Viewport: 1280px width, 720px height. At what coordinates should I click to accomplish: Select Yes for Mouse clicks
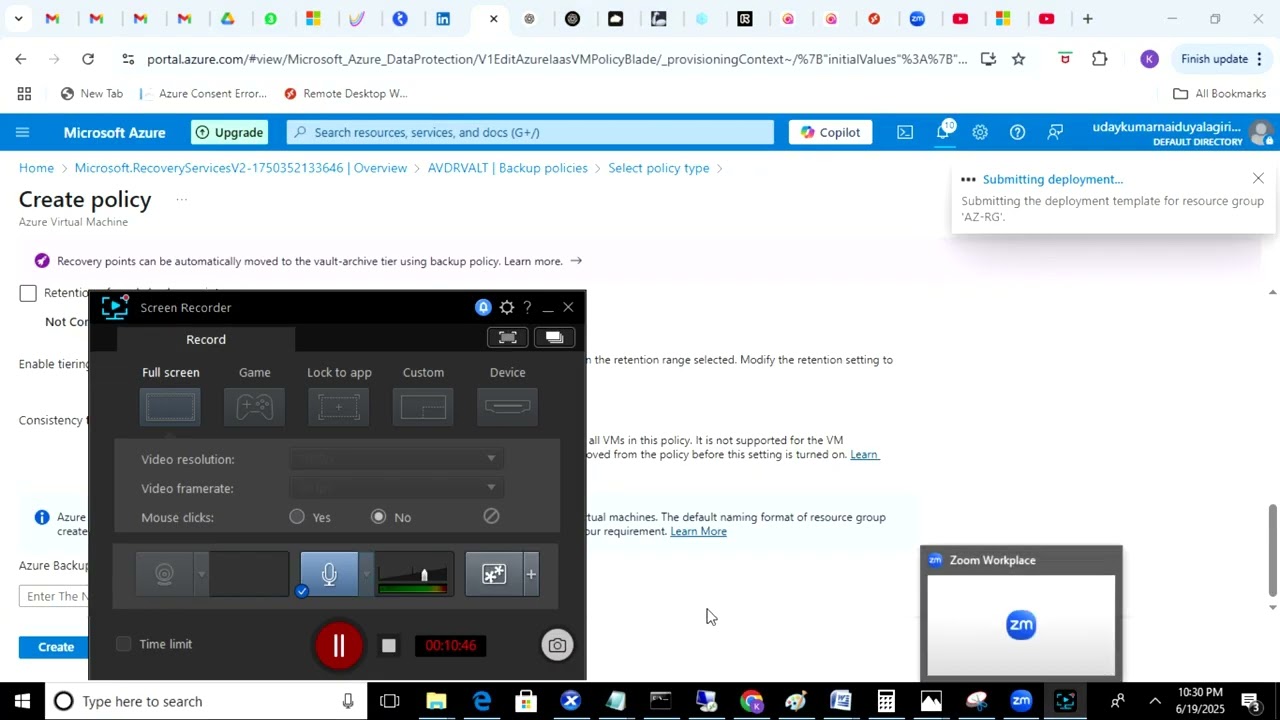[297, 517]
